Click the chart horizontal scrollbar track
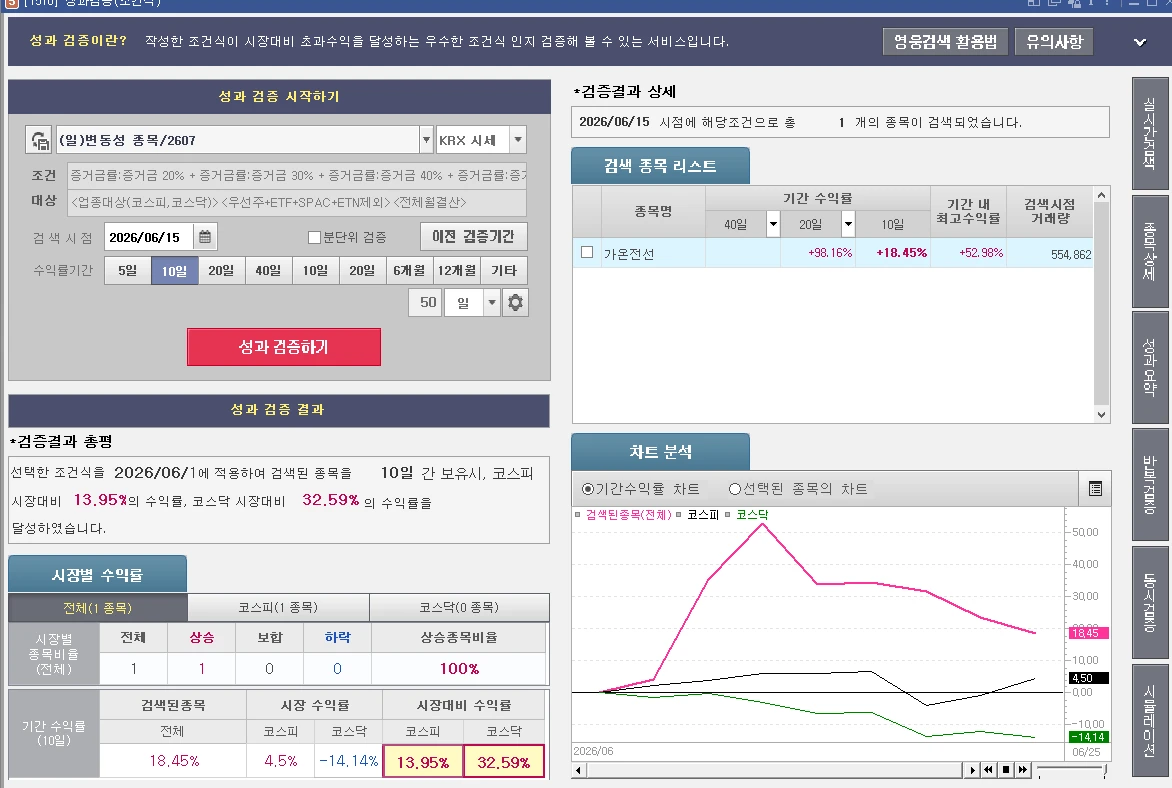This screenshot has height=788, width=1172. [774, 770]
